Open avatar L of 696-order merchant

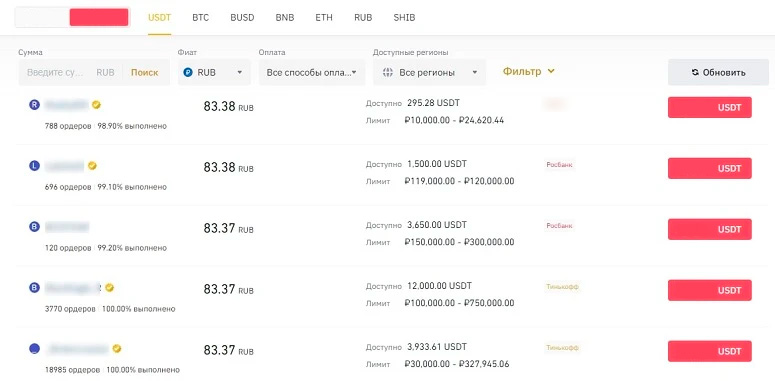click(34, 166)
